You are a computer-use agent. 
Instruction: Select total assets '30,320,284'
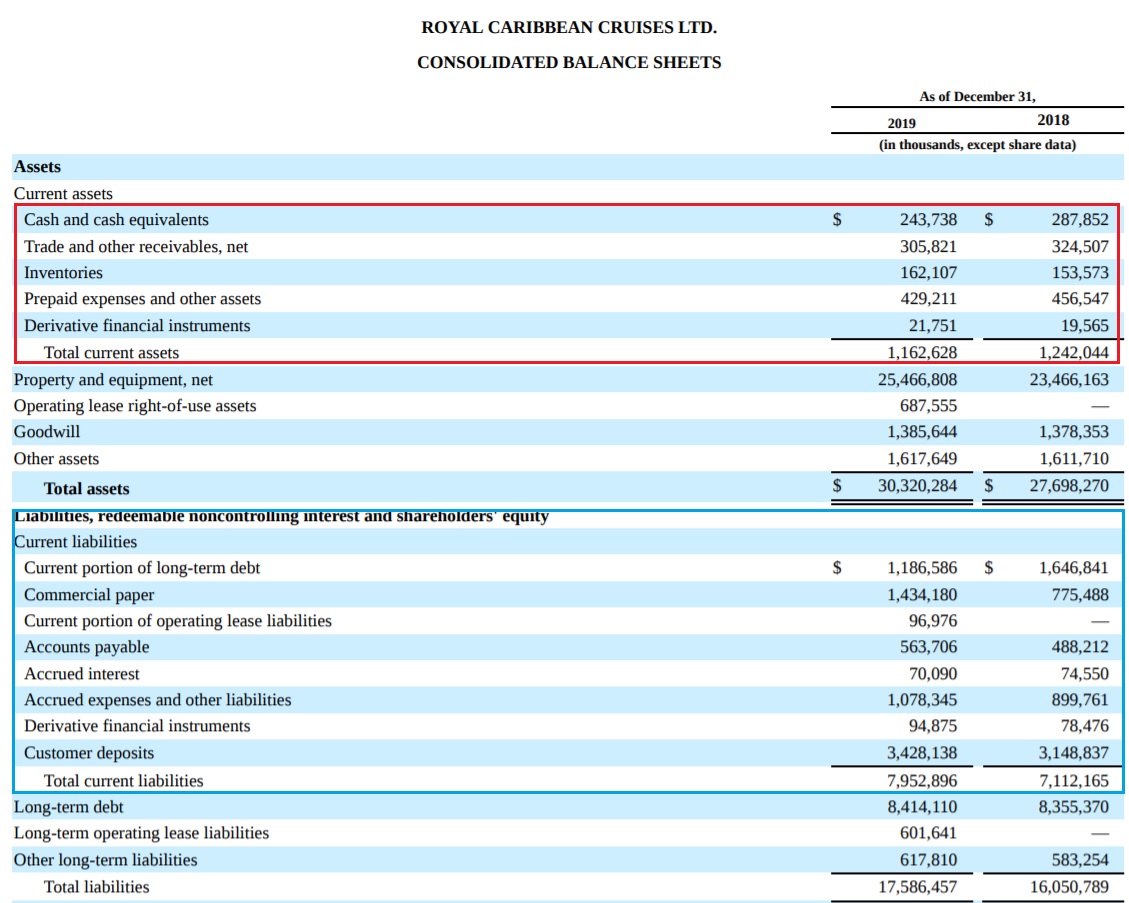tap(917, 486)
